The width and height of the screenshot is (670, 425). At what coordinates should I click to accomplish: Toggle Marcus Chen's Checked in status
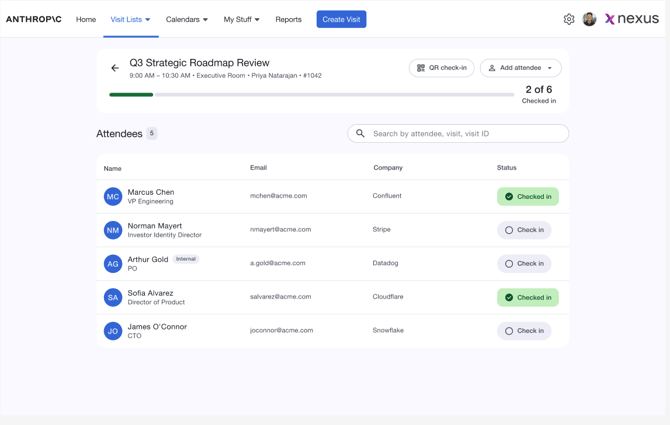click(x=528, y=196)
